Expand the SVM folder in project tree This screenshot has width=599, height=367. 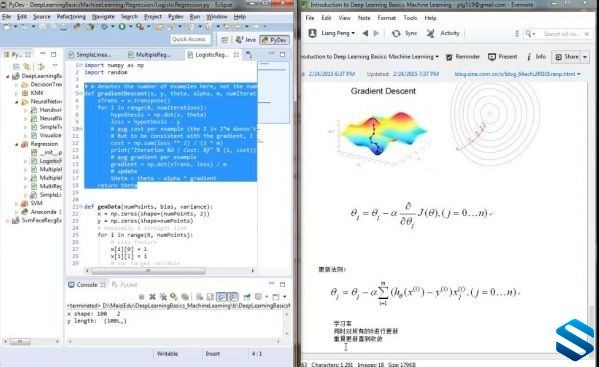point(16,203)
